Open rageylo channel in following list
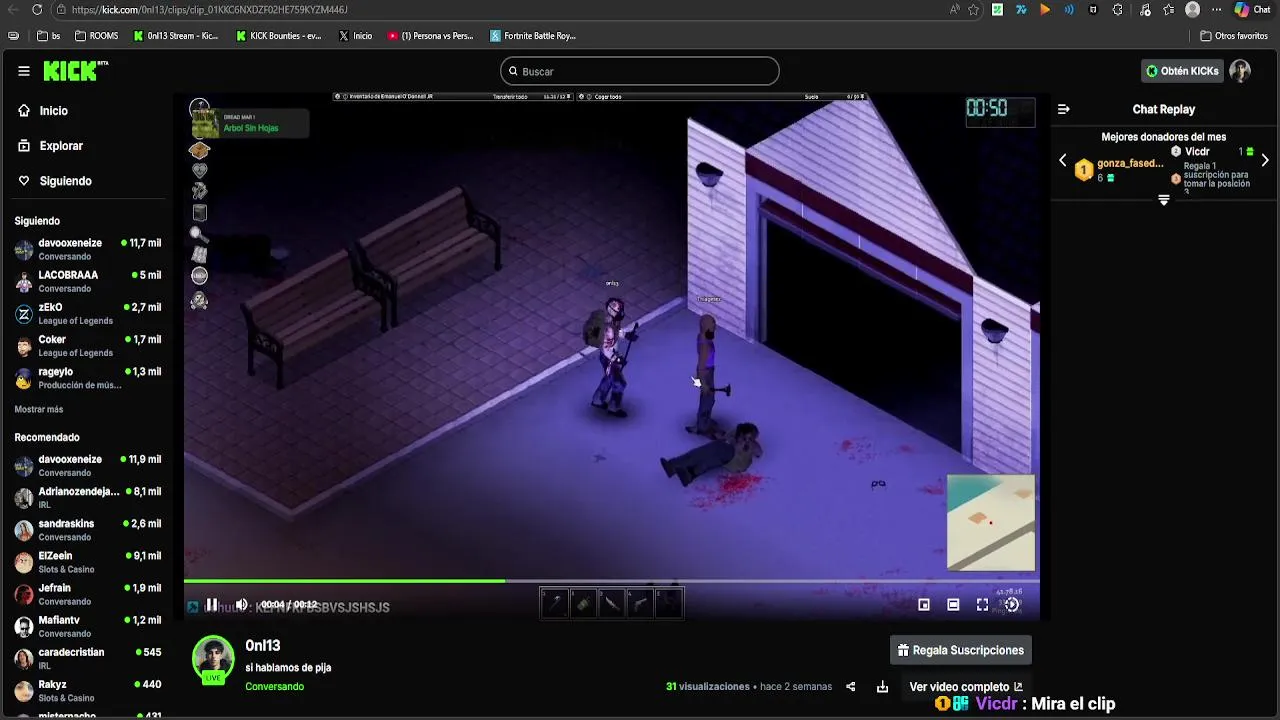Screen dimensions: 1280x720 point(88,378)
